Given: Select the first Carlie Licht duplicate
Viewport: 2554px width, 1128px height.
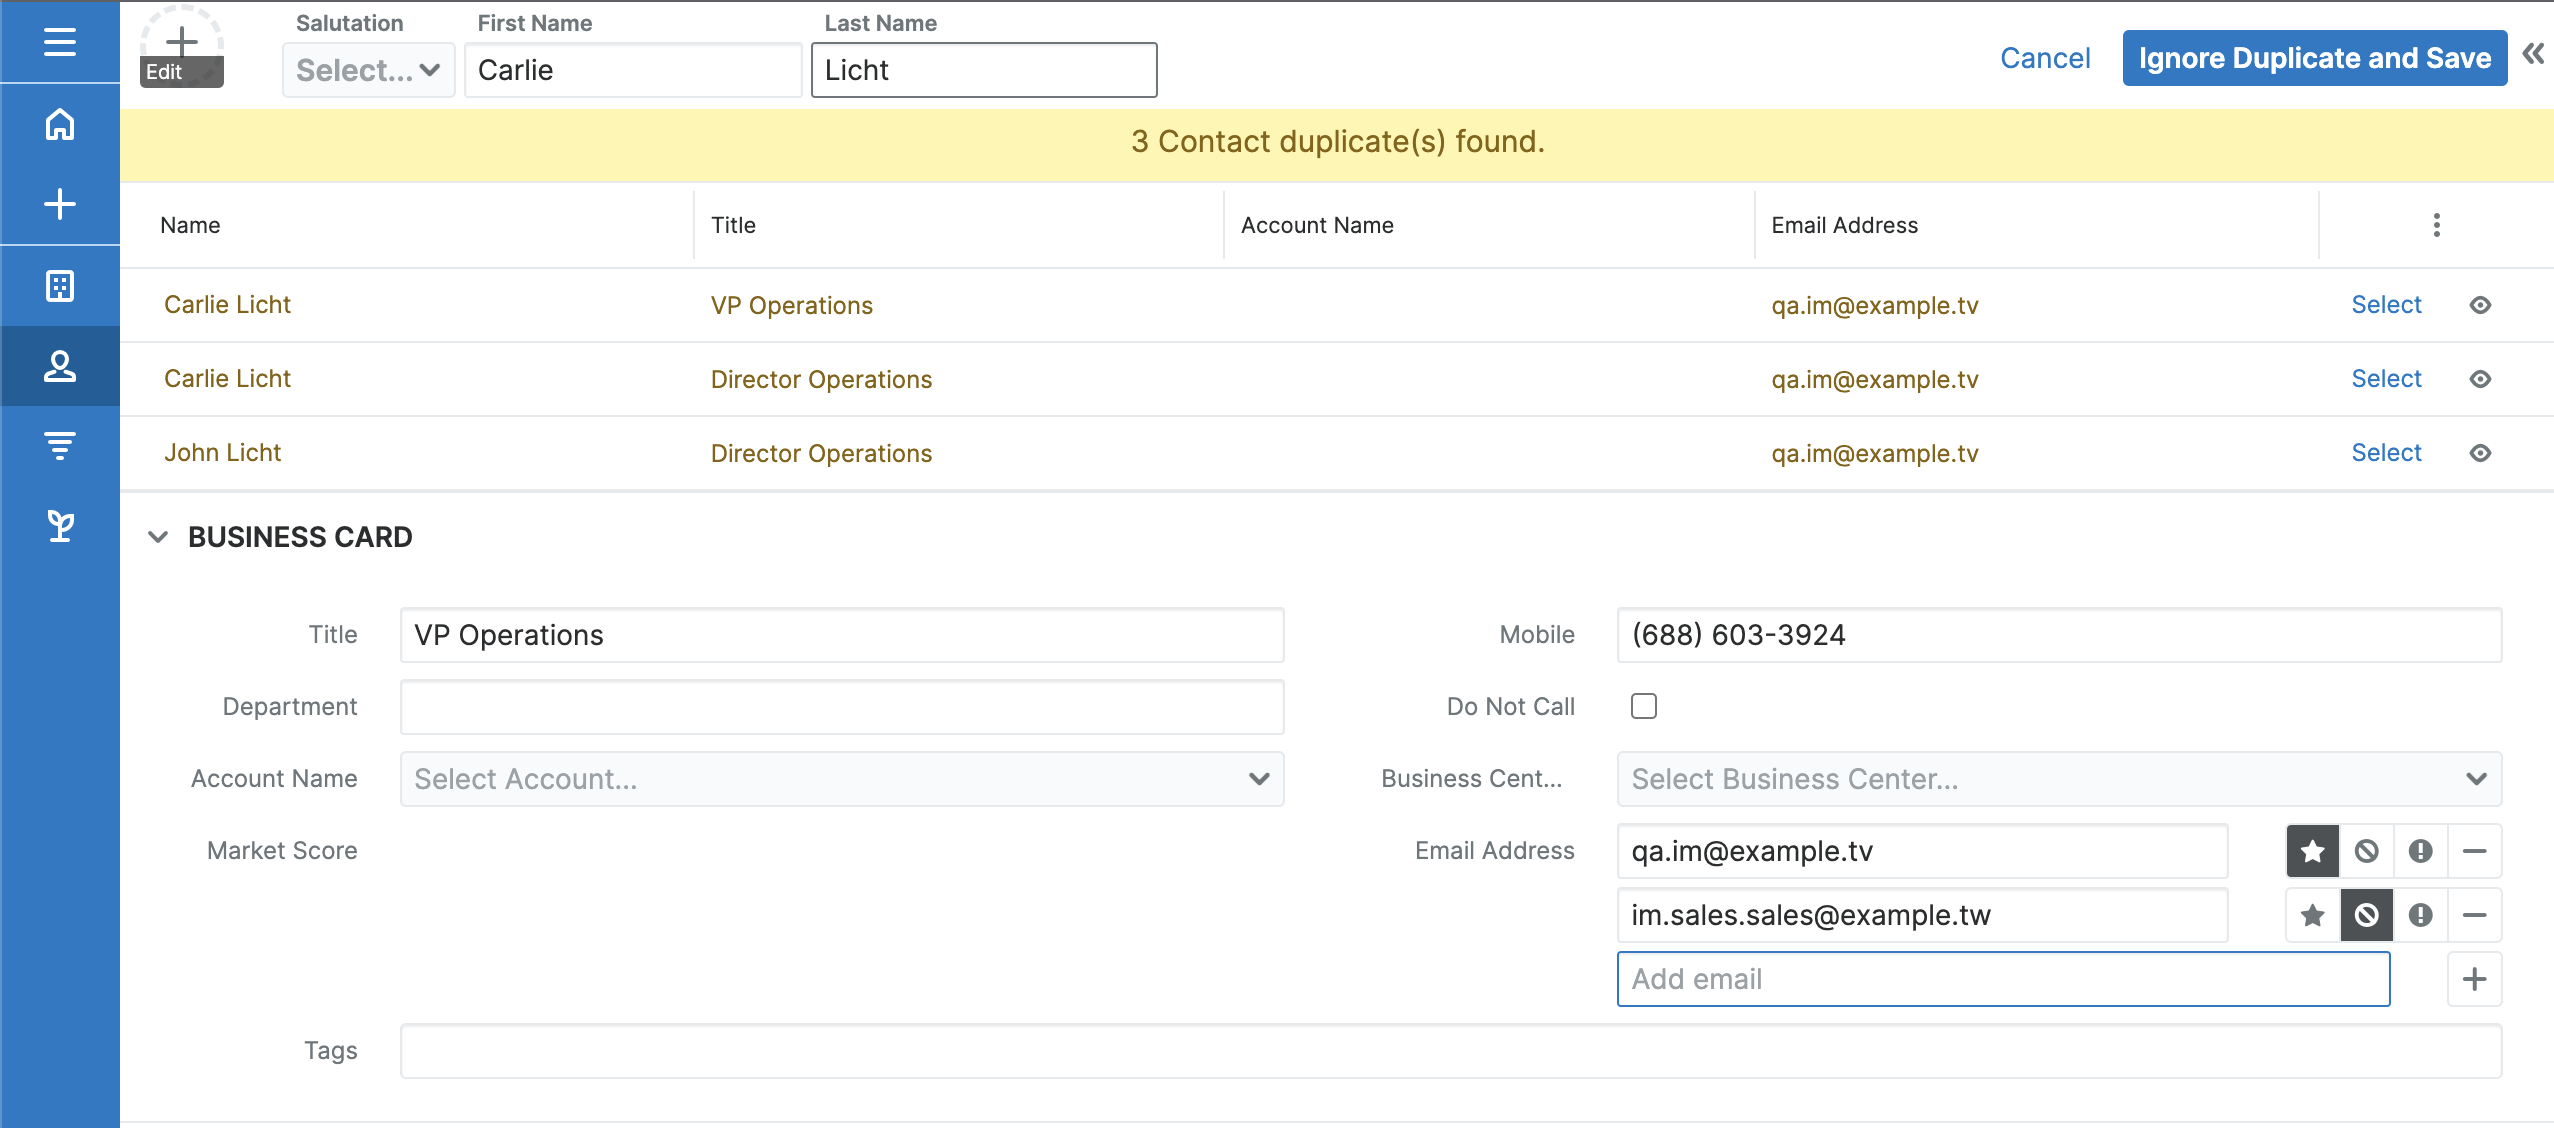Looking at the screenshot, I should tap(2386, 305).
